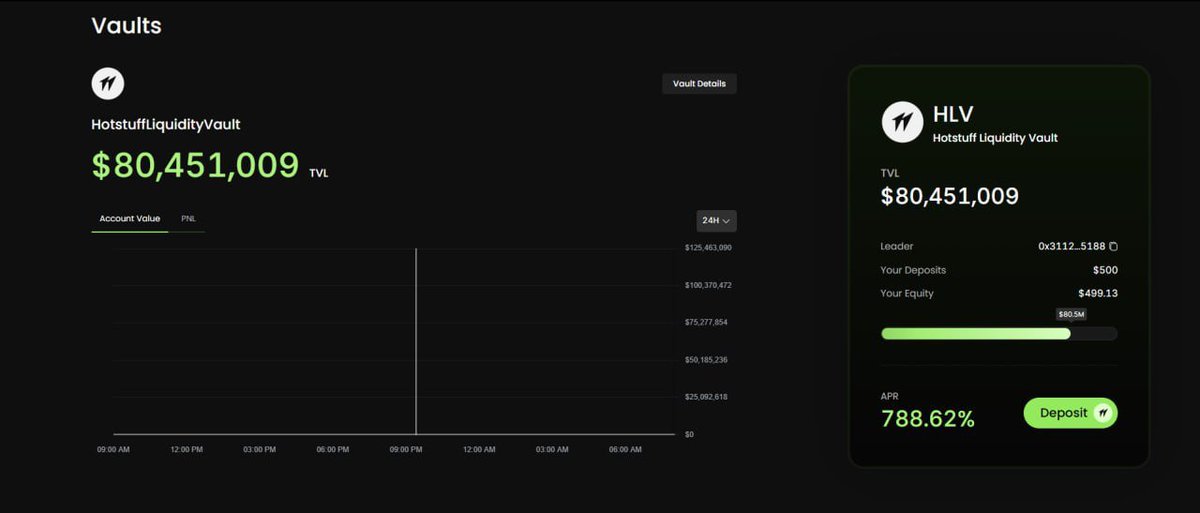Click the $80.5M progress bar tooltip
1200x513 pixels.
pos(1071,314)
